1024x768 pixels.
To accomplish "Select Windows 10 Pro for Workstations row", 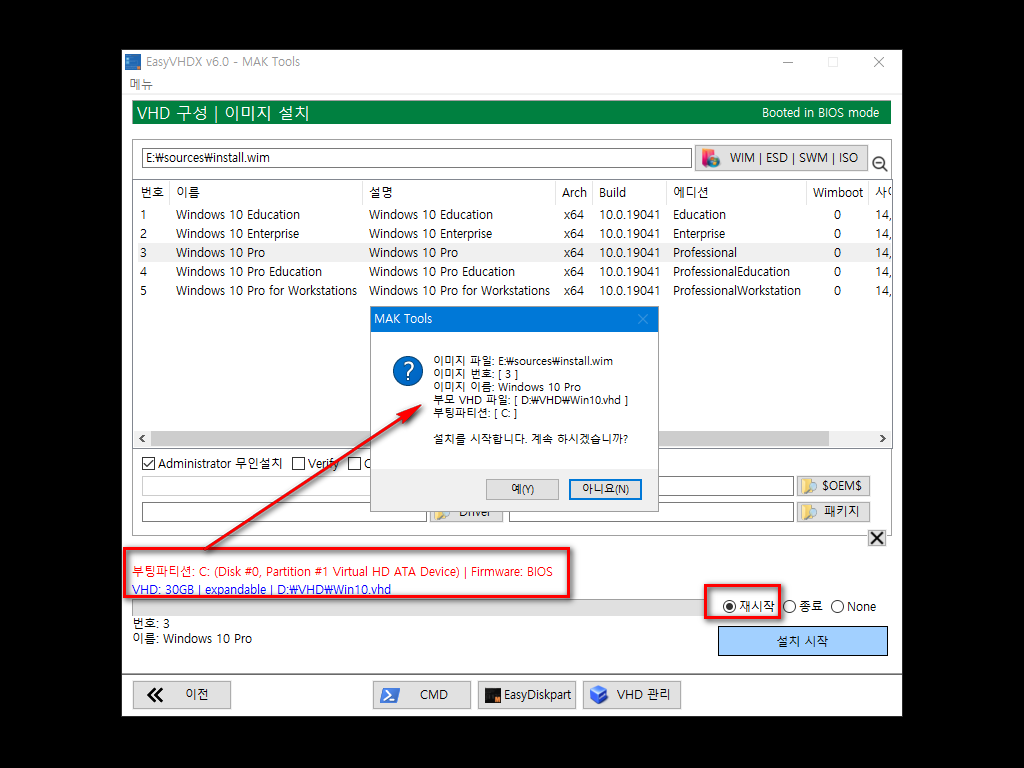I will [x=513, y=291].
